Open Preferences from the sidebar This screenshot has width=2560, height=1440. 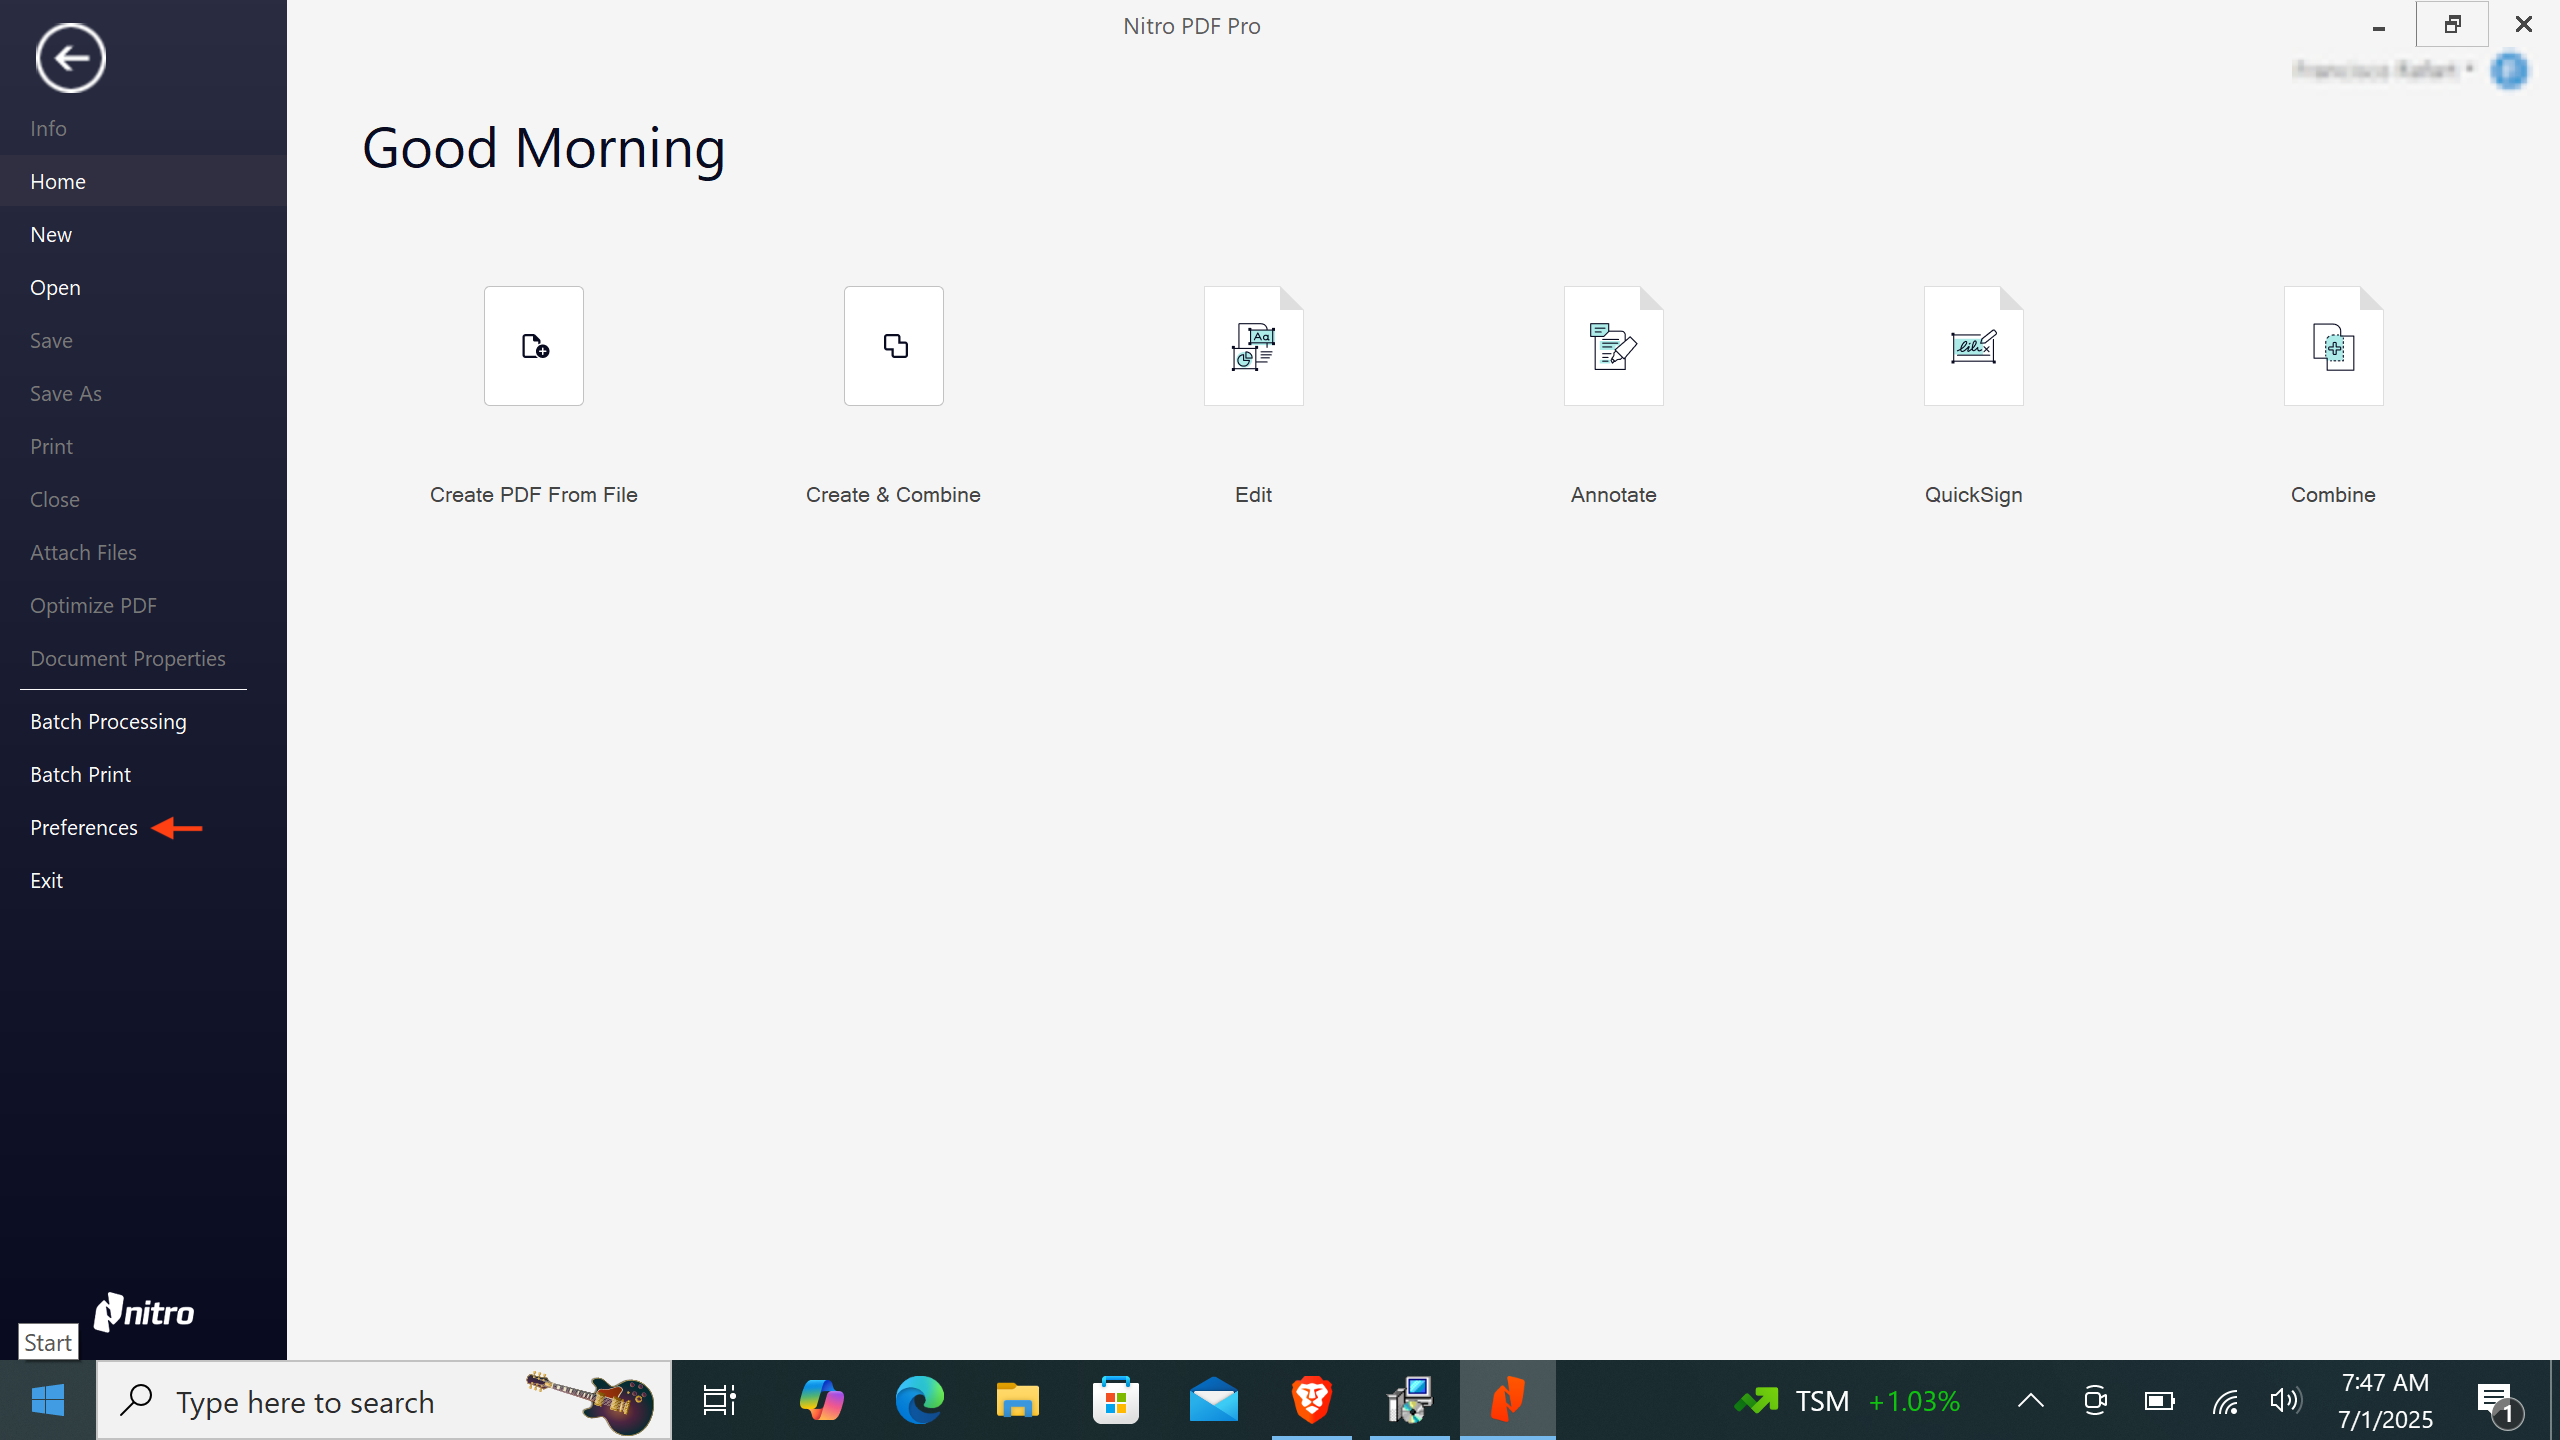[x=84, y=827]
